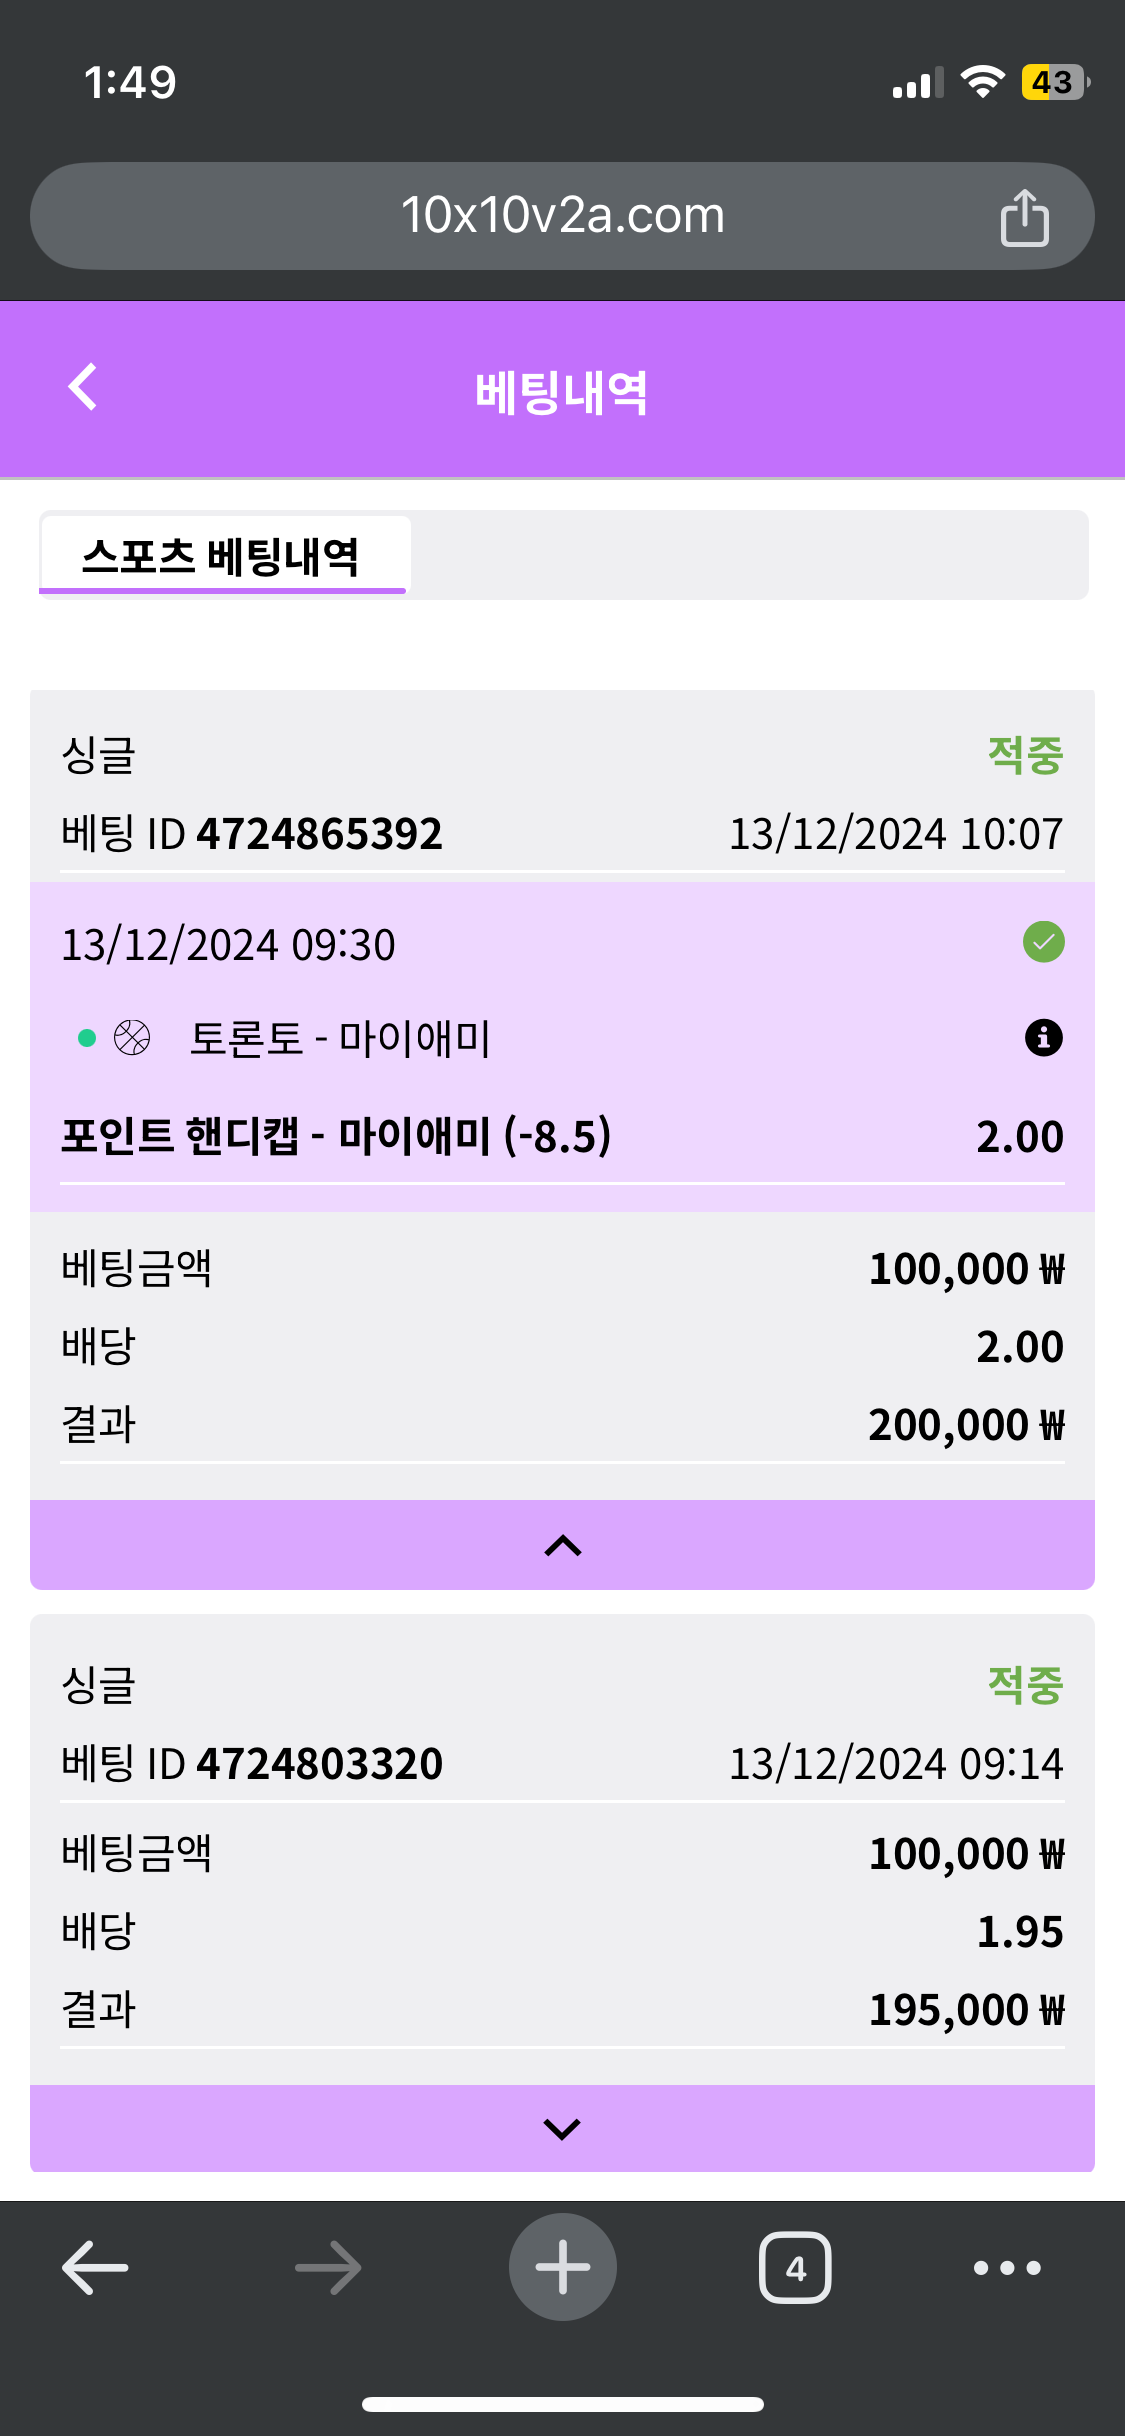Expand bet 4724803320 details
The image size is (1125, 2436).
[x=562, y=2128]
